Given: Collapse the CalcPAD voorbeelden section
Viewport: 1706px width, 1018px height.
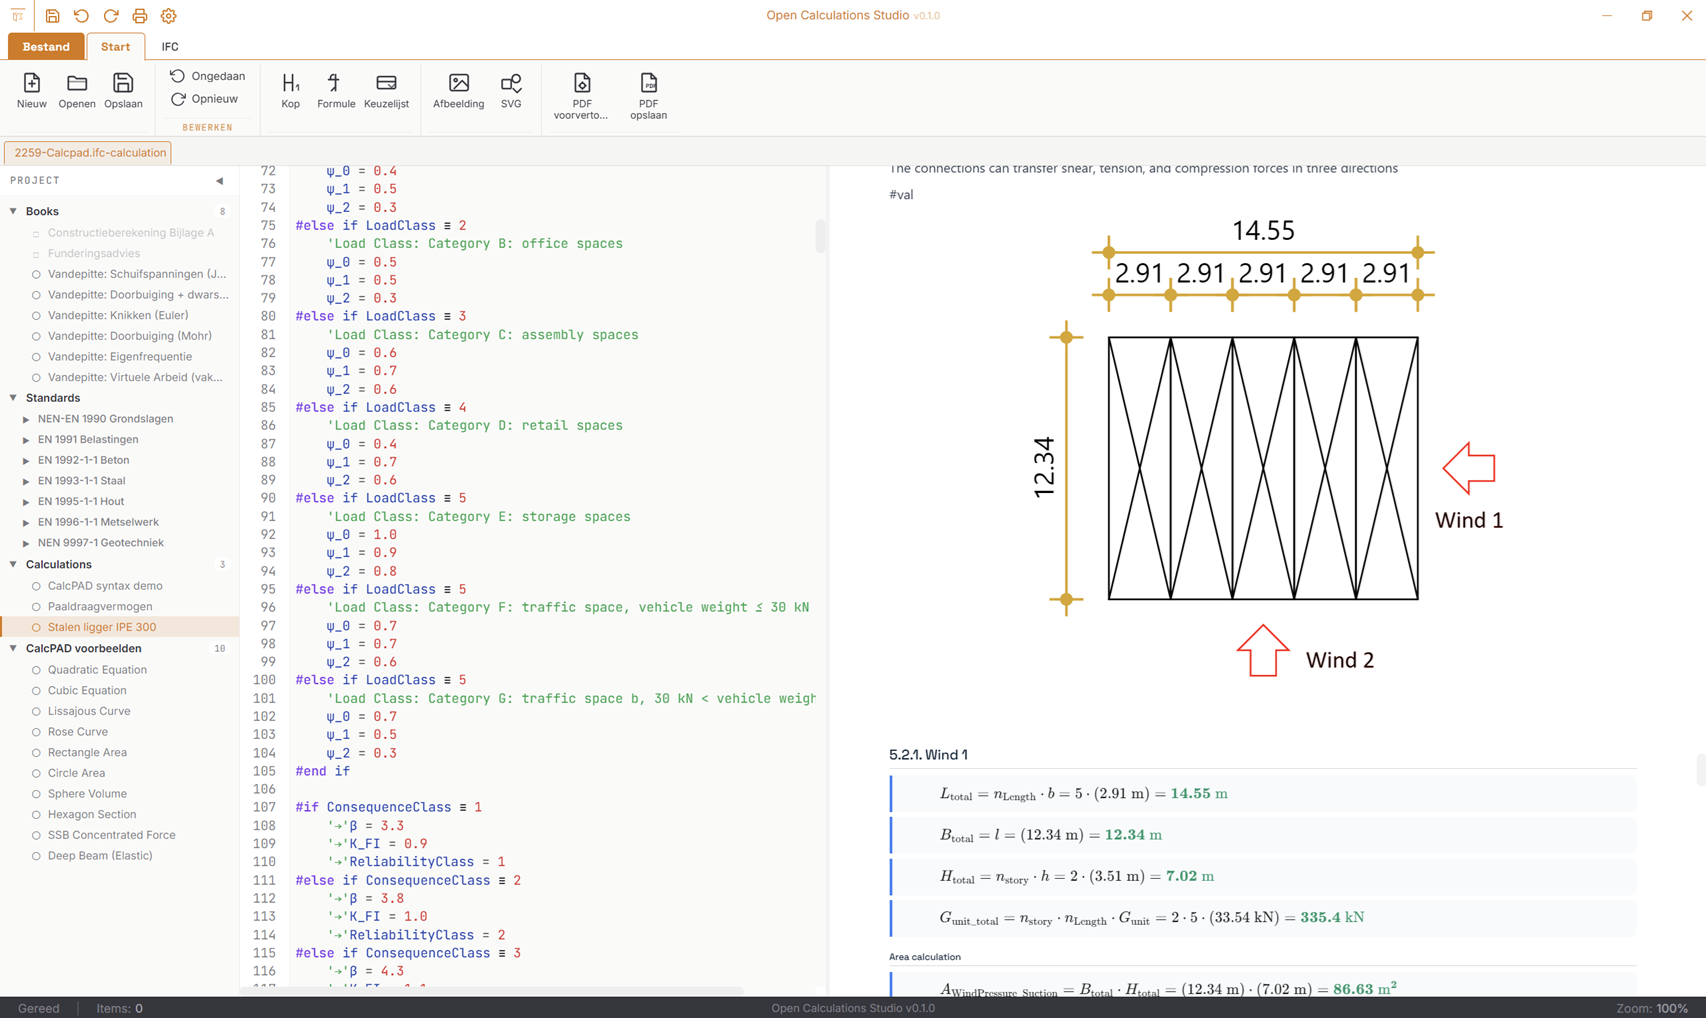Looking at the screenshot, I should (x=13, y=649).
